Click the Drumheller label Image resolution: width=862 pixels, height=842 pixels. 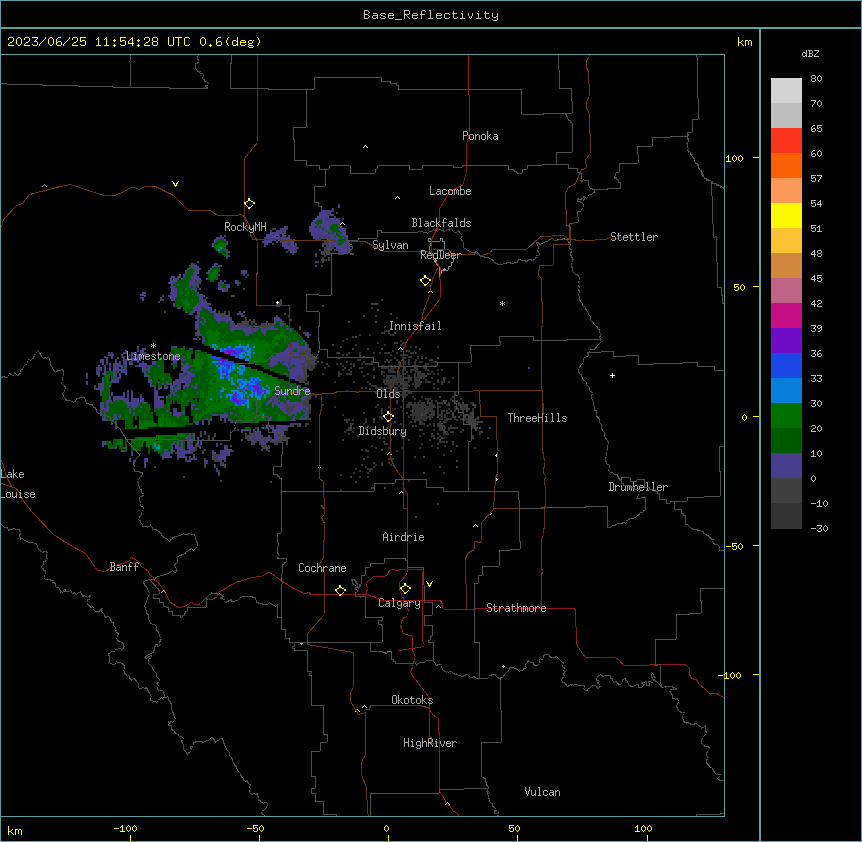coord(638,487)
